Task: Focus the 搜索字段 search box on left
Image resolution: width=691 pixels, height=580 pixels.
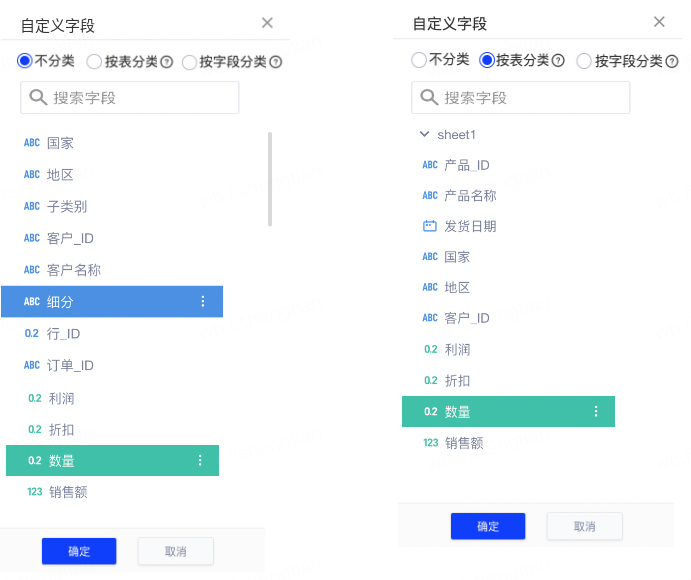Action: [140, 98]
